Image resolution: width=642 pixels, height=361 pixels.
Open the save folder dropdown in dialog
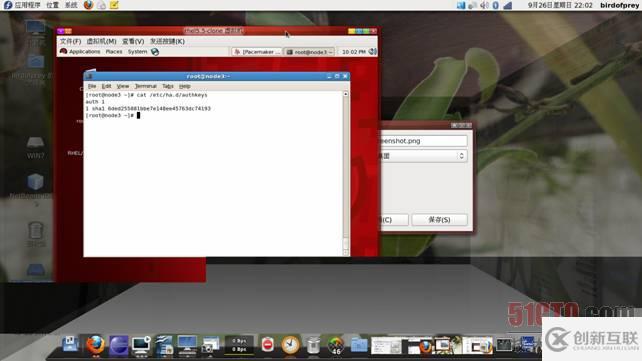(423, 156)
